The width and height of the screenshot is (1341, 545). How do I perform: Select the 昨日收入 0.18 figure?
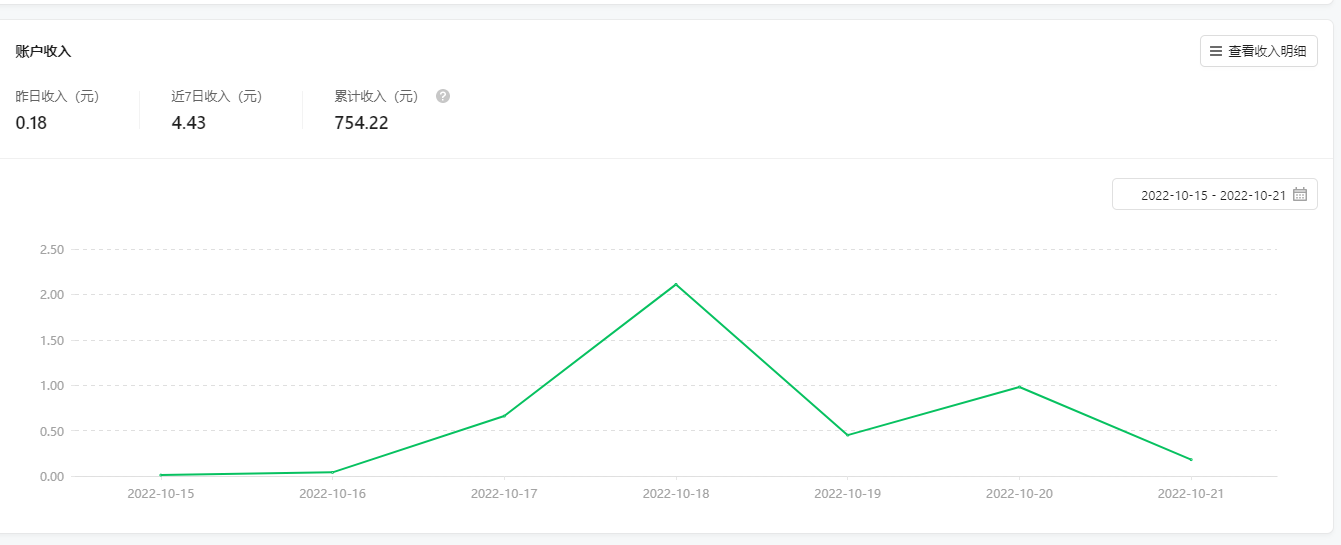click(31, 124)
